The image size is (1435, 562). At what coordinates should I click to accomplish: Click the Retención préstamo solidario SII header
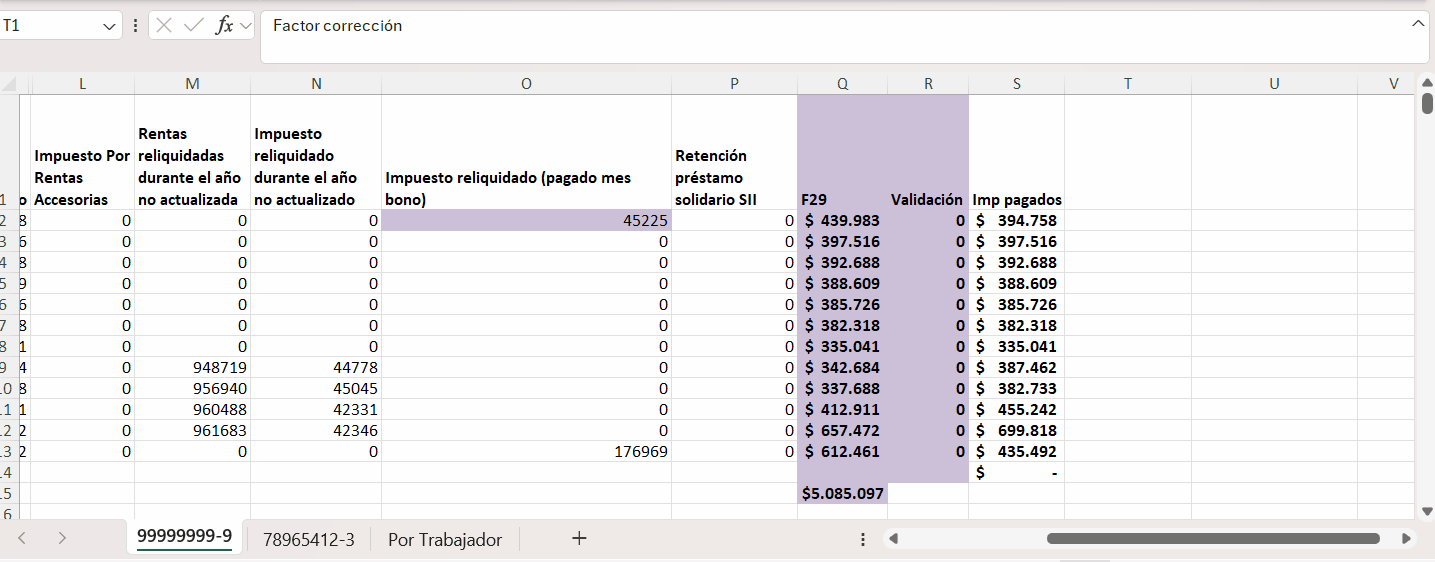point(734,152)
